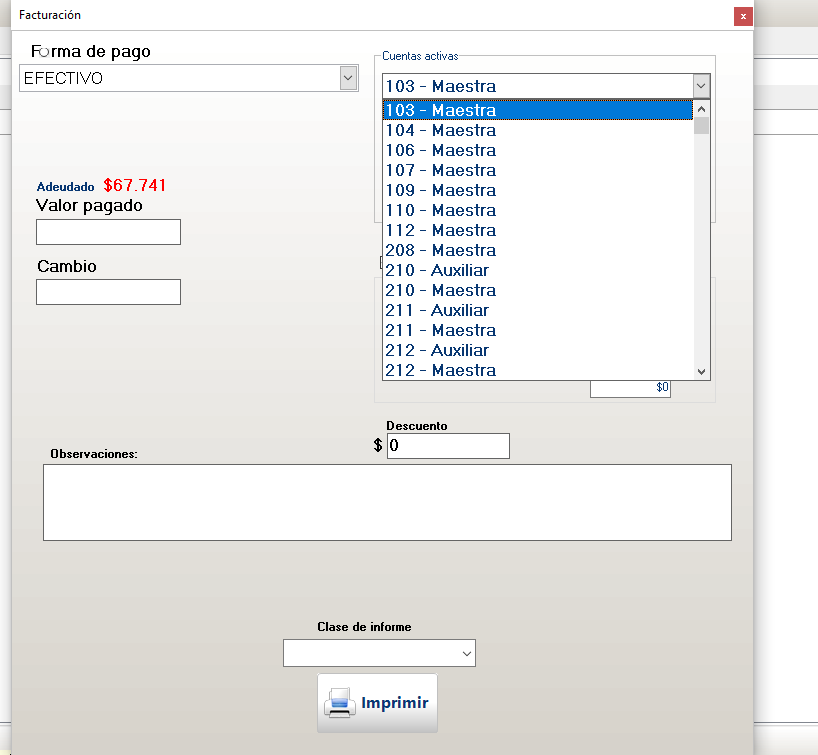This screenshot has width=818, height=755.
Task: Collapse the Cuentas activas combo box arrow
Action: click(x=700, y=86)
